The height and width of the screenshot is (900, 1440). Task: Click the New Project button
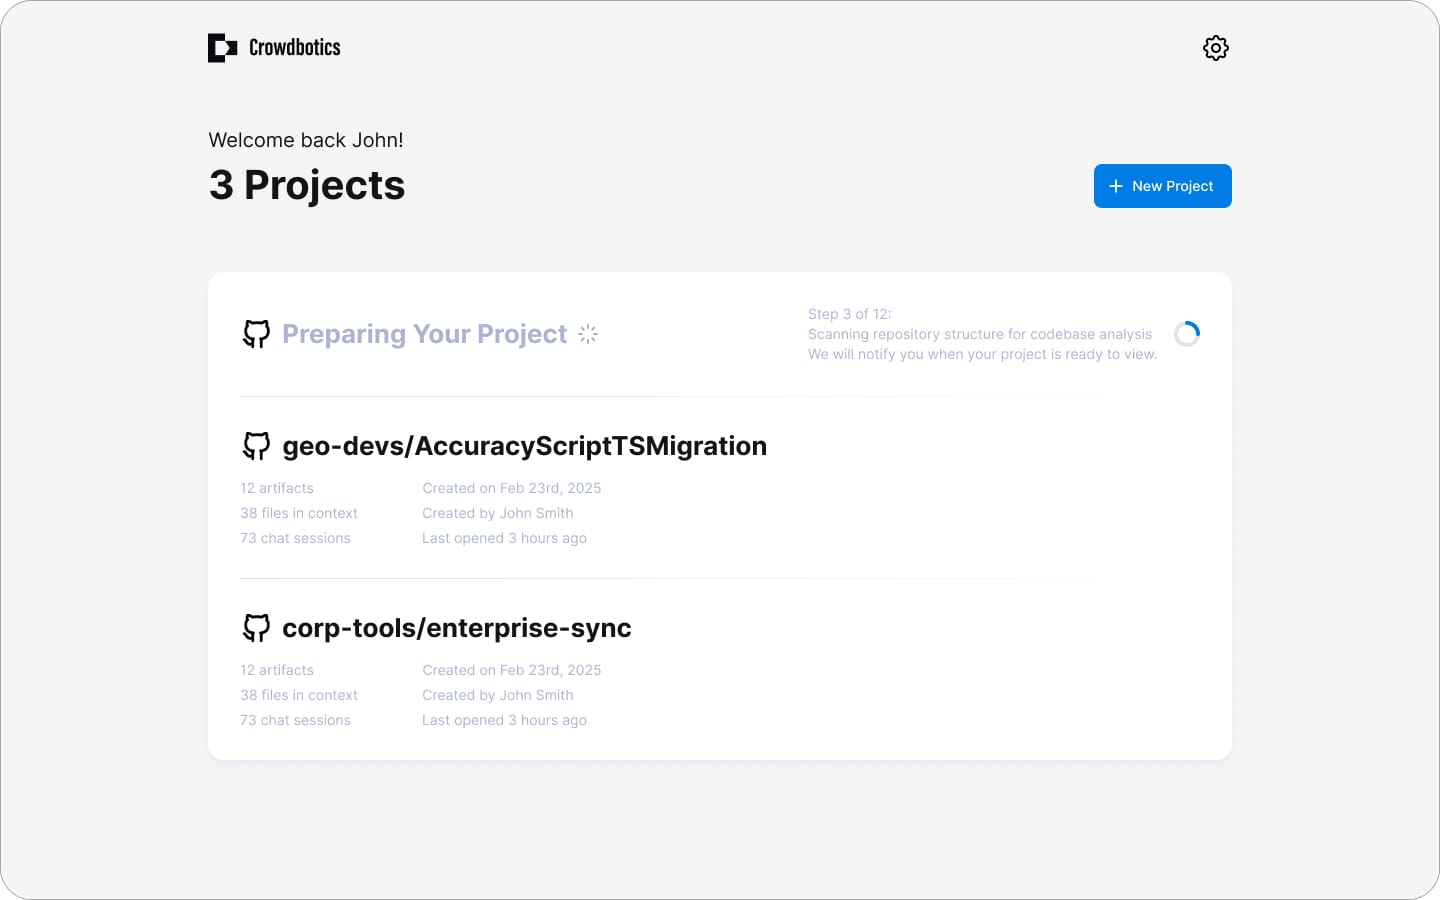click(x=1162, y=186)
